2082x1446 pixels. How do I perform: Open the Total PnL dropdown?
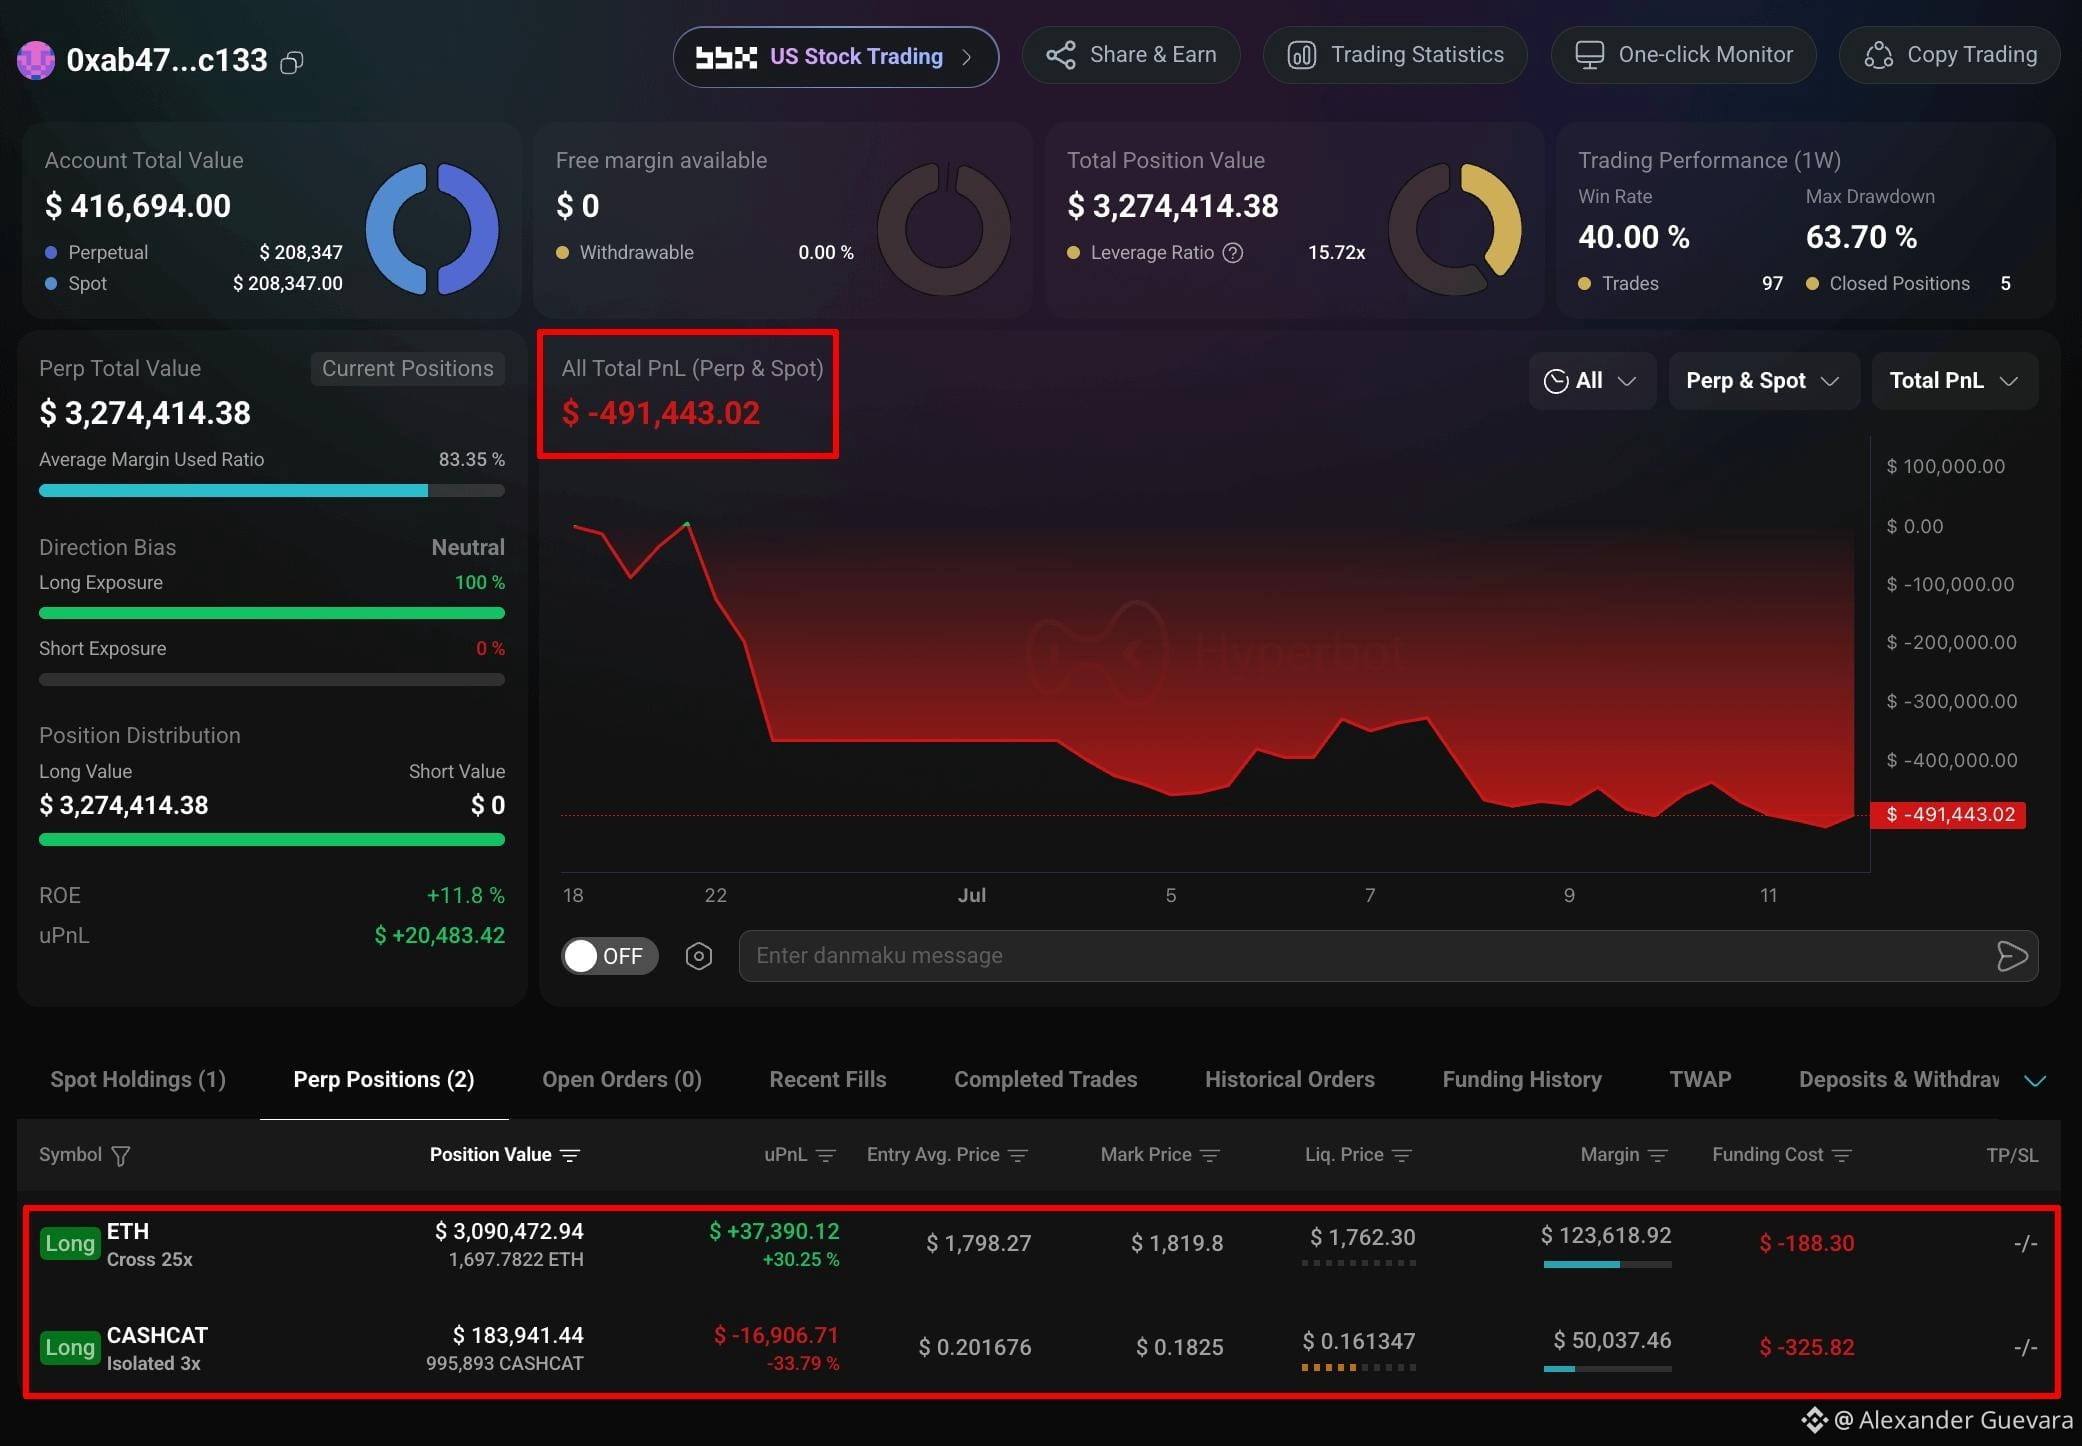click(x=1954, y=381)
